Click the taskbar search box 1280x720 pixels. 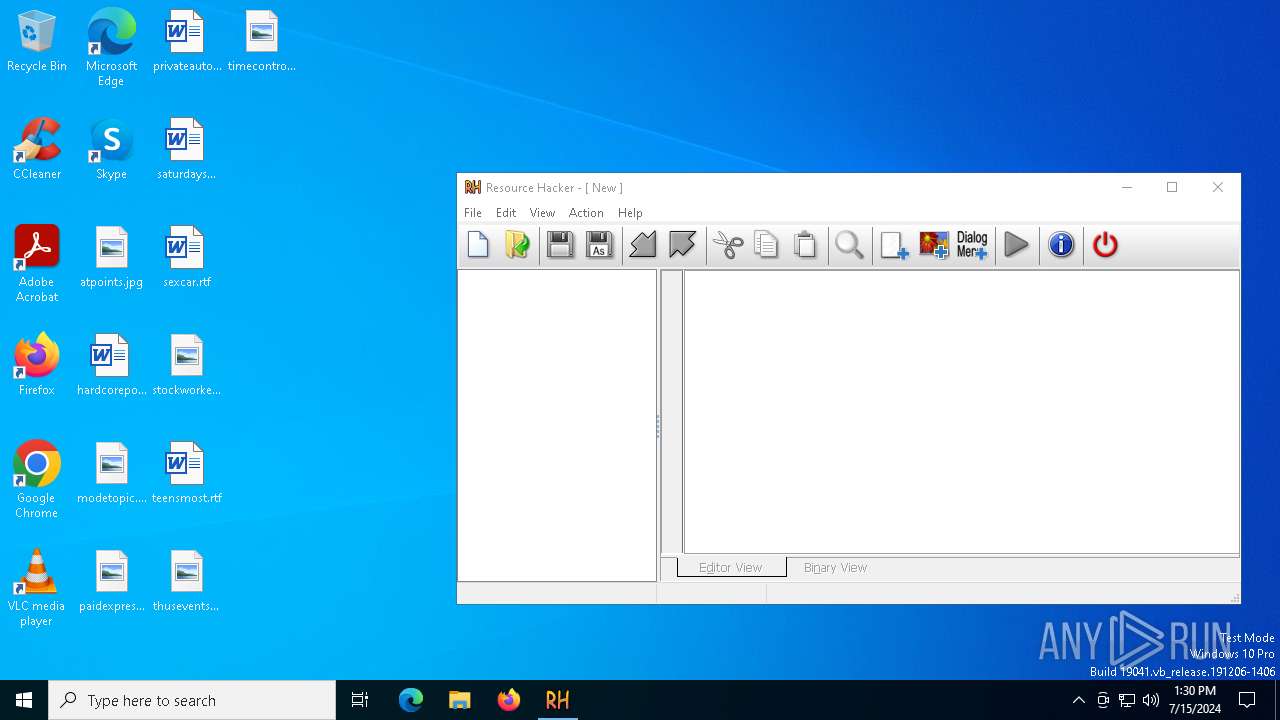coord(192,700)
